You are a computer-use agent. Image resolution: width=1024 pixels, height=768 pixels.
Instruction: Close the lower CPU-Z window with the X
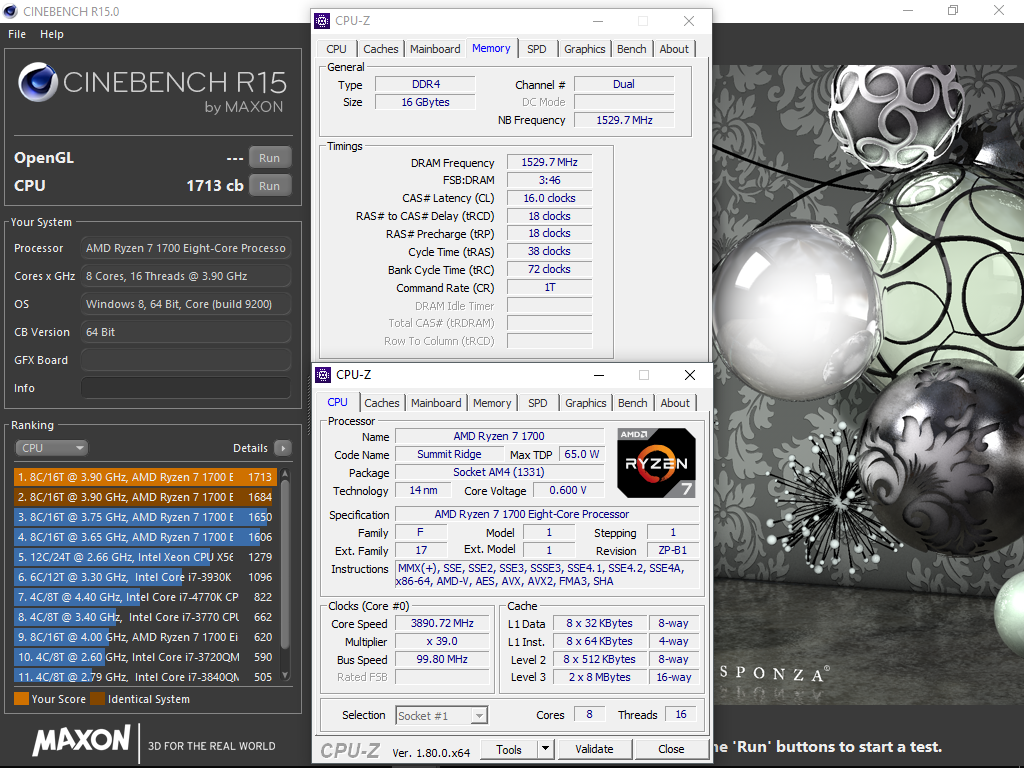(690, 375)
